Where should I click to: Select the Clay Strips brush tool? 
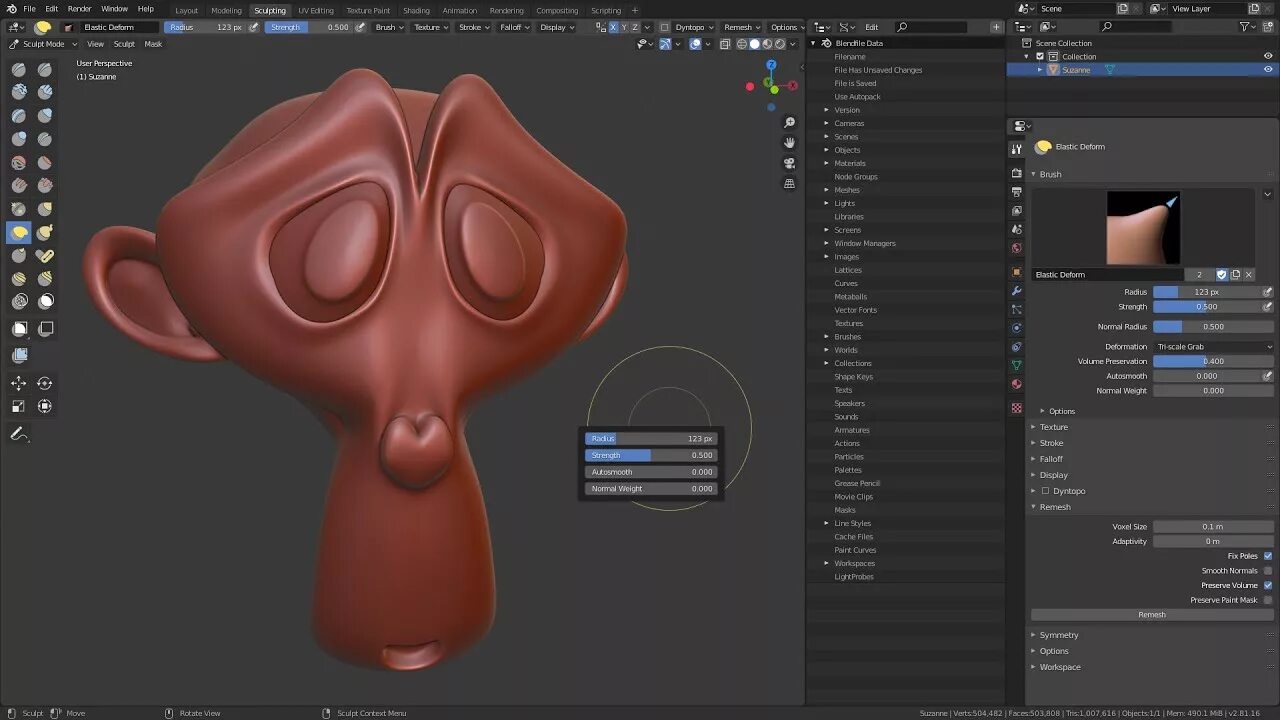[45, 92]
